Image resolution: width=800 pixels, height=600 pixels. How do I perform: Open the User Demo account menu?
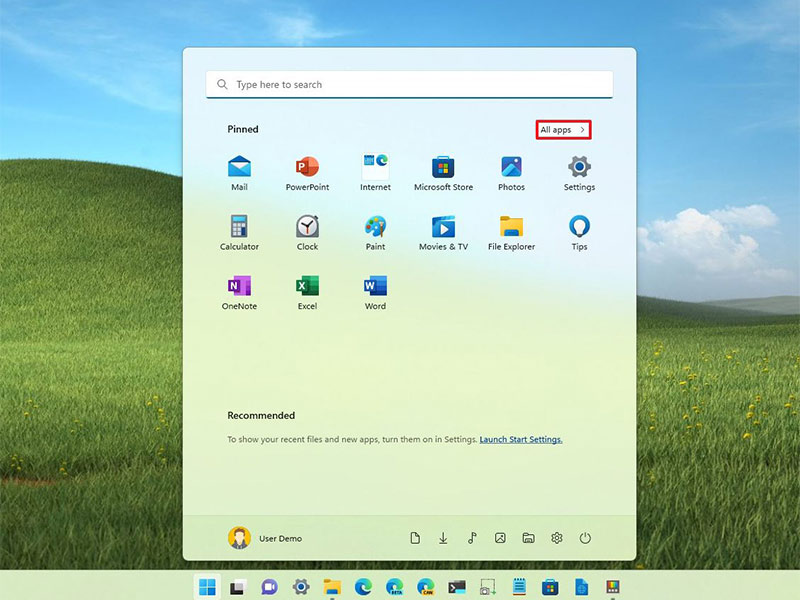265,538
